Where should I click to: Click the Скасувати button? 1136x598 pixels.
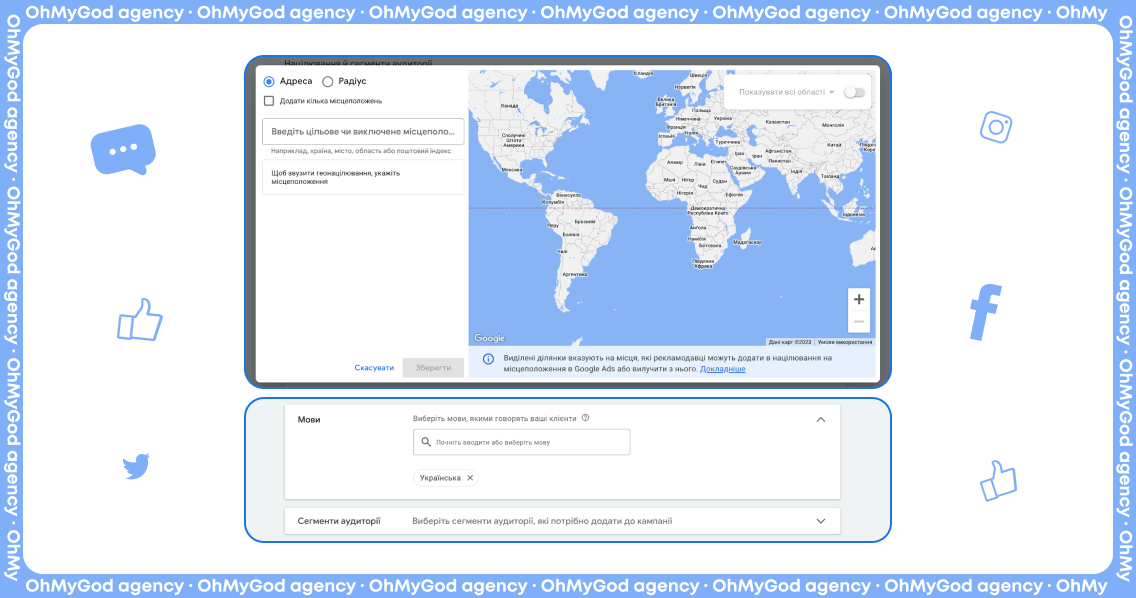(x=374, y=368)
